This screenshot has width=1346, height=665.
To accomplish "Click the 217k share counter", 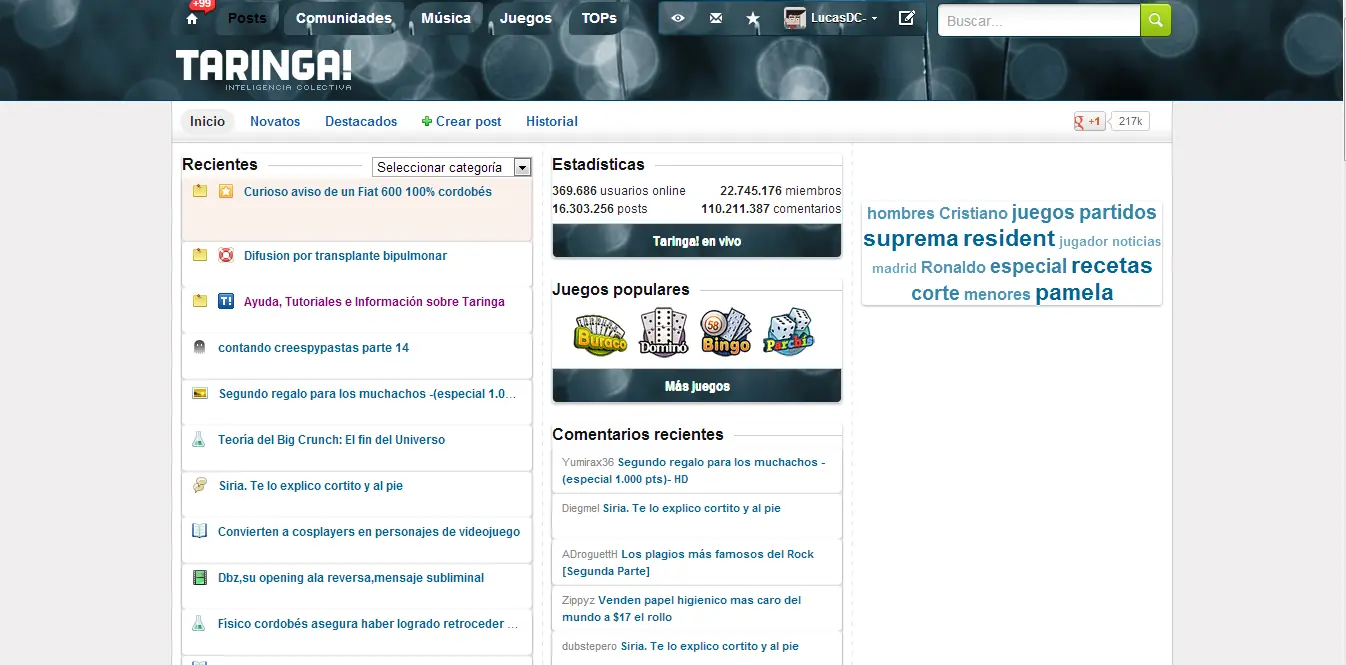I will pyautogui.click(x=1130, y=122).
